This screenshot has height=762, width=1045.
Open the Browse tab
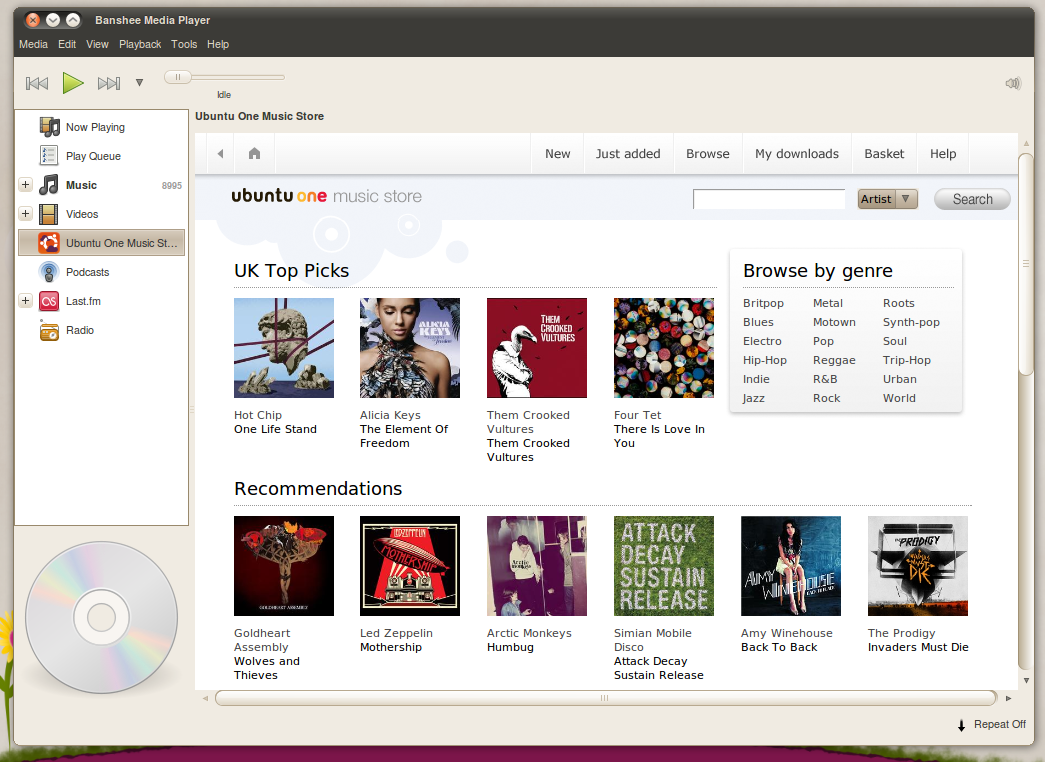click(x=708, y=153)
